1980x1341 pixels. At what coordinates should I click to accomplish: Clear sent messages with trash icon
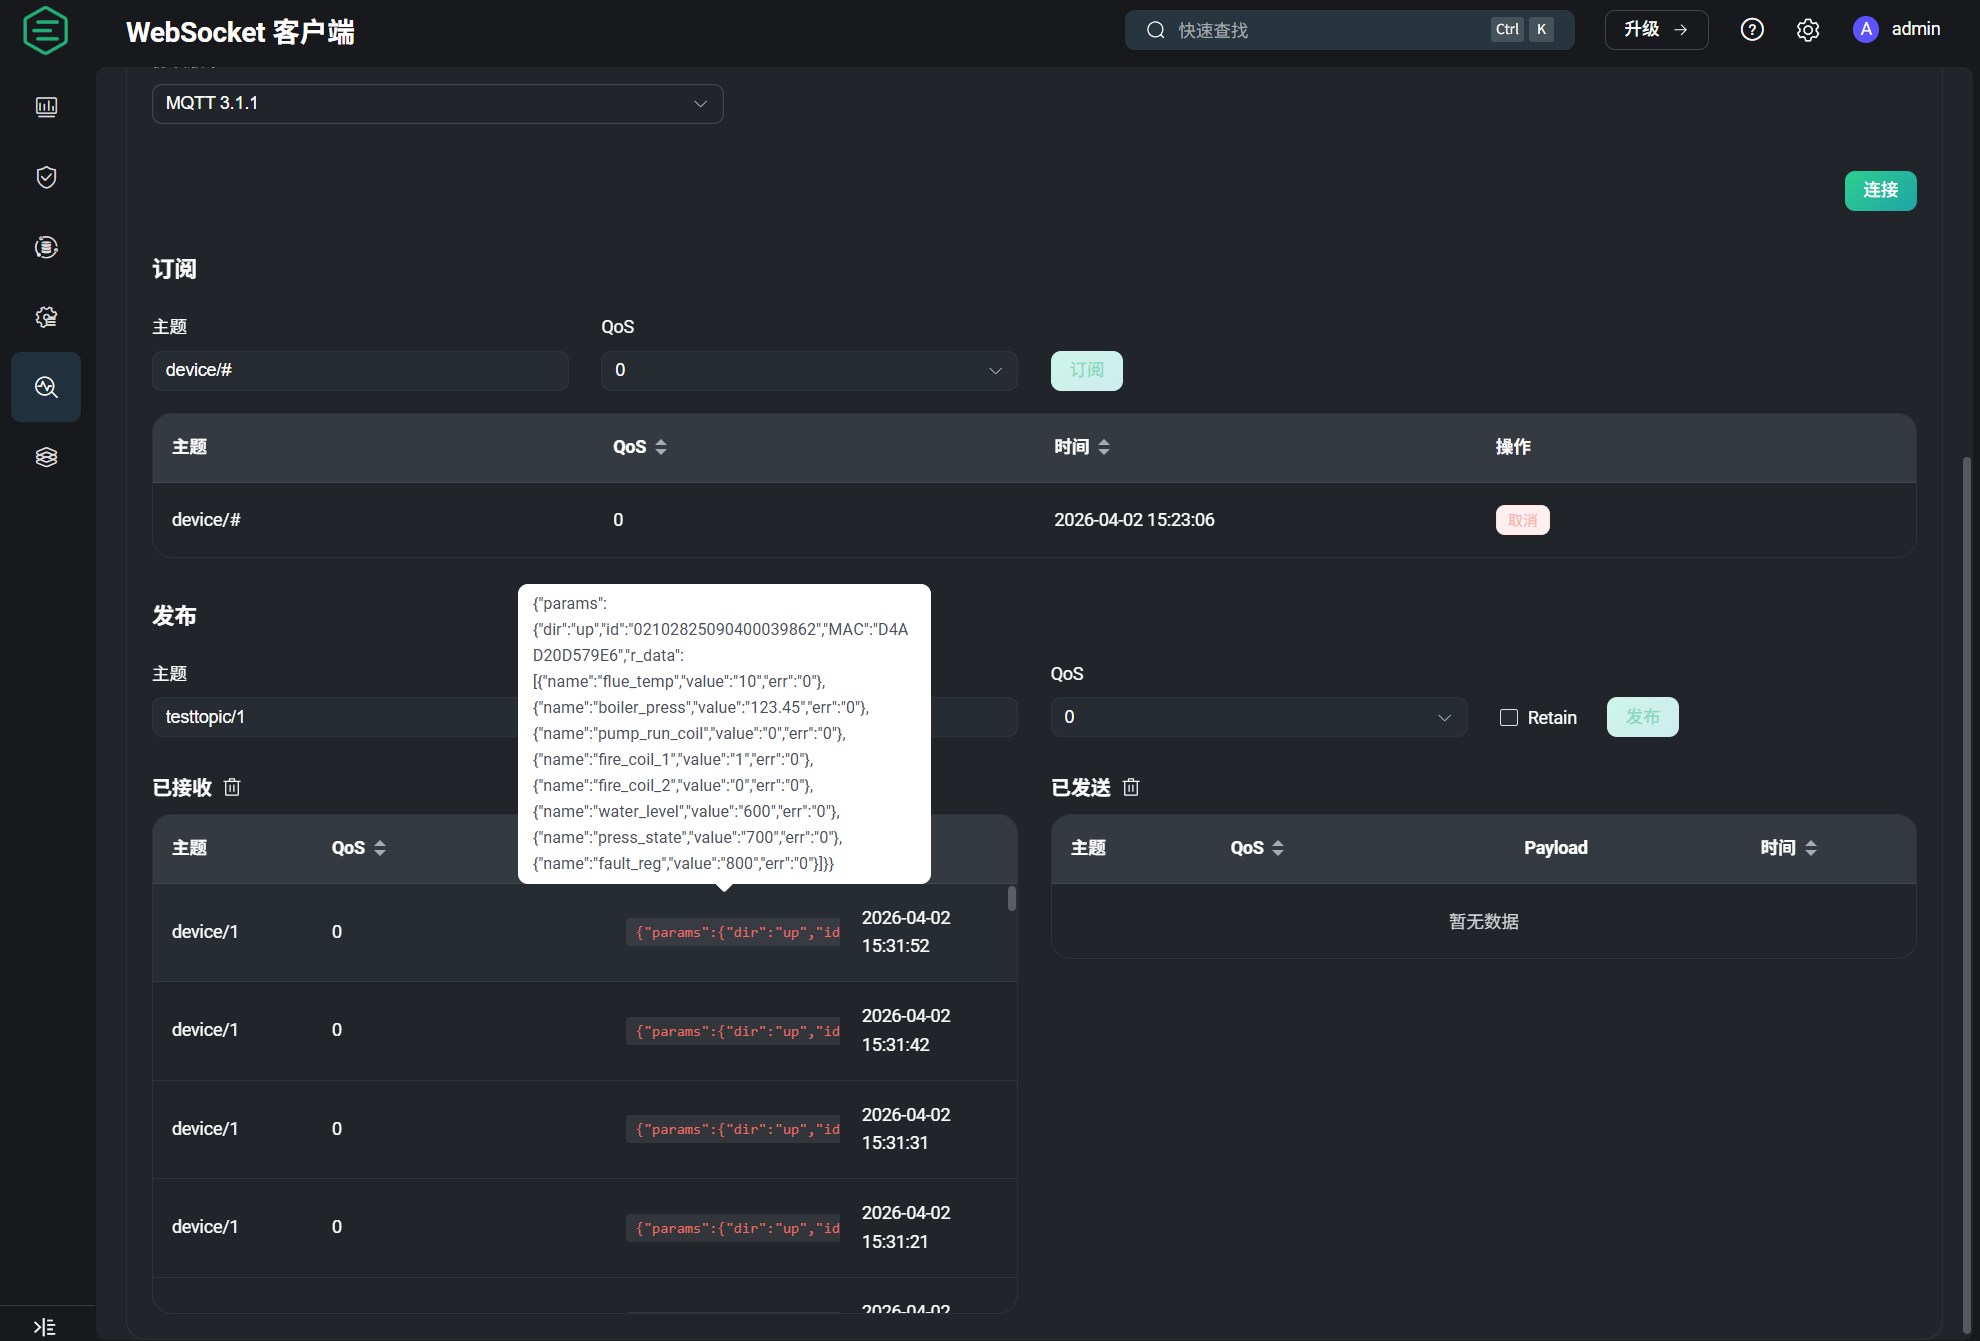1131,787
